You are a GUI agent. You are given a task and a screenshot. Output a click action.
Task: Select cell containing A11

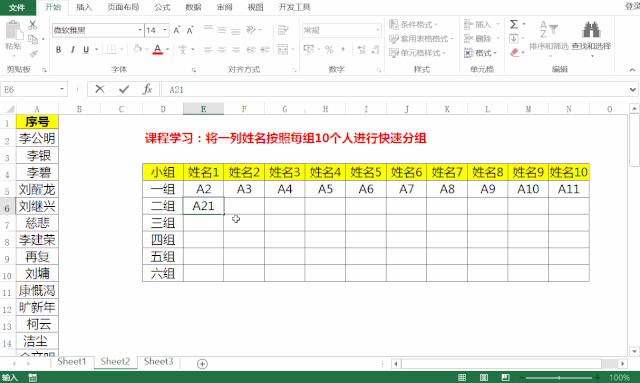569,189
